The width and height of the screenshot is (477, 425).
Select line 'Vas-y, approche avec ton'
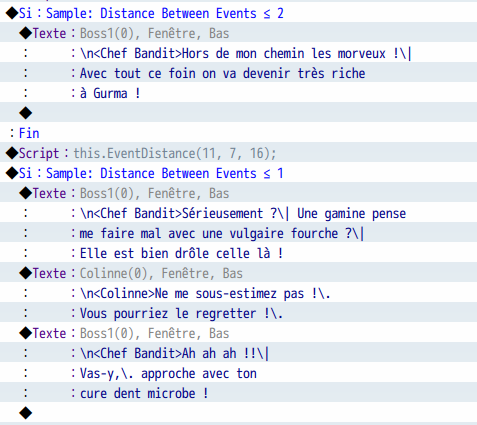point(238,373)
